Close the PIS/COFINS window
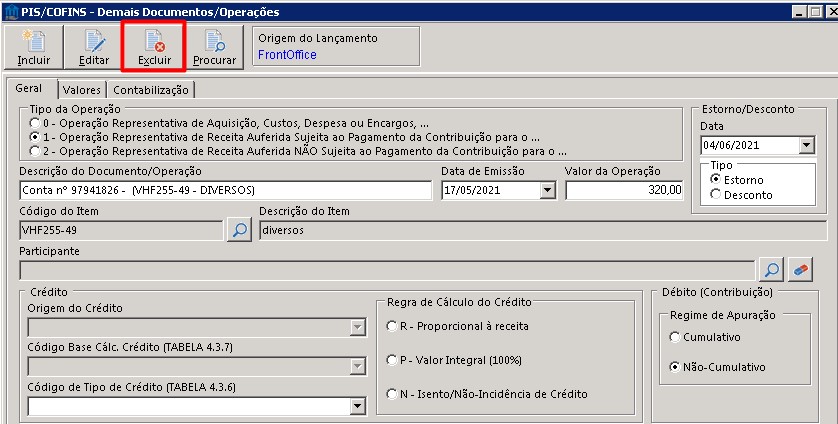Image resolution: width=838 pixels, height=424 pixels. [831, 11]
